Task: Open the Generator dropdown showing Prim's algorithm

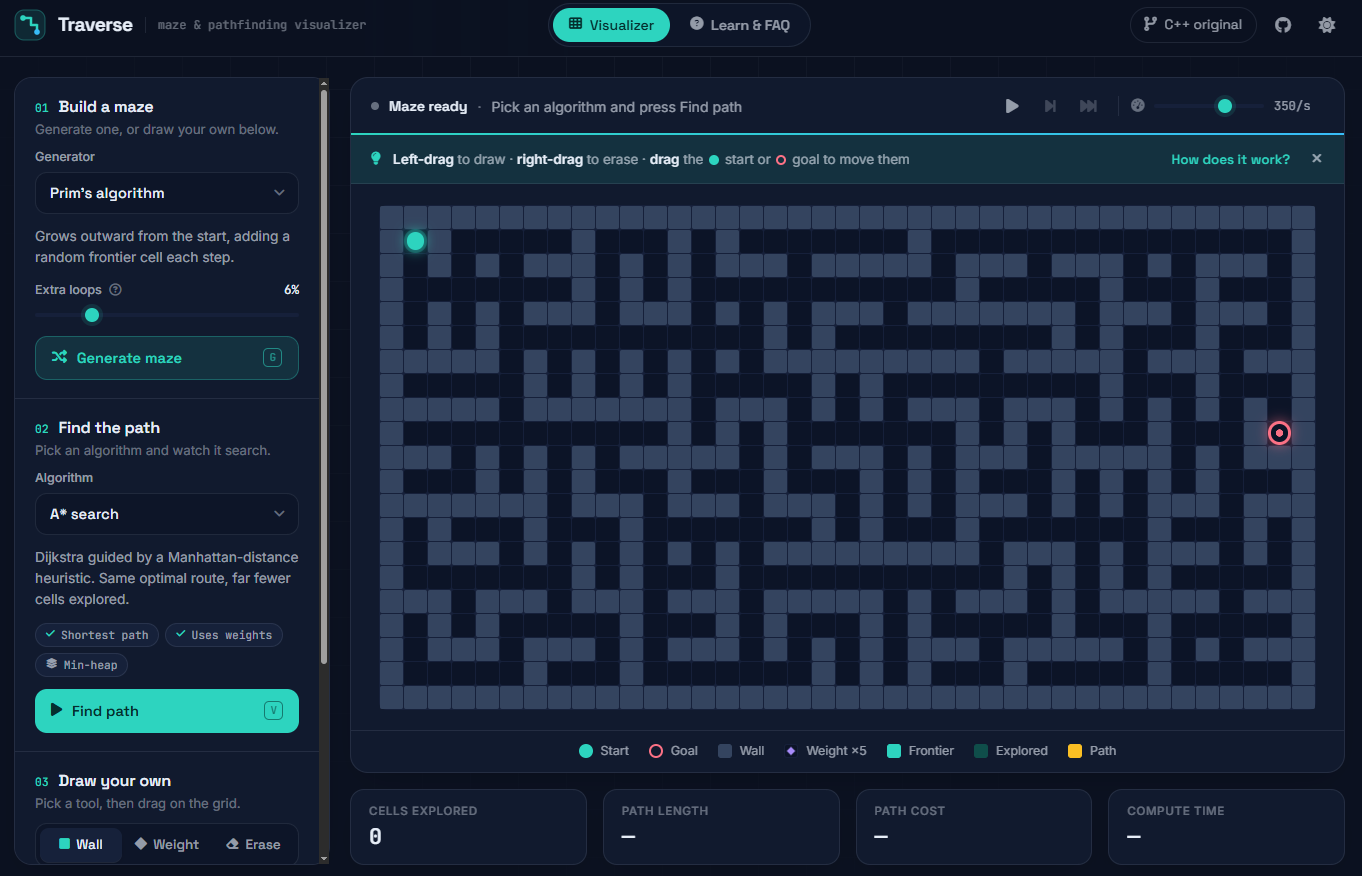Action: (167, 193)
